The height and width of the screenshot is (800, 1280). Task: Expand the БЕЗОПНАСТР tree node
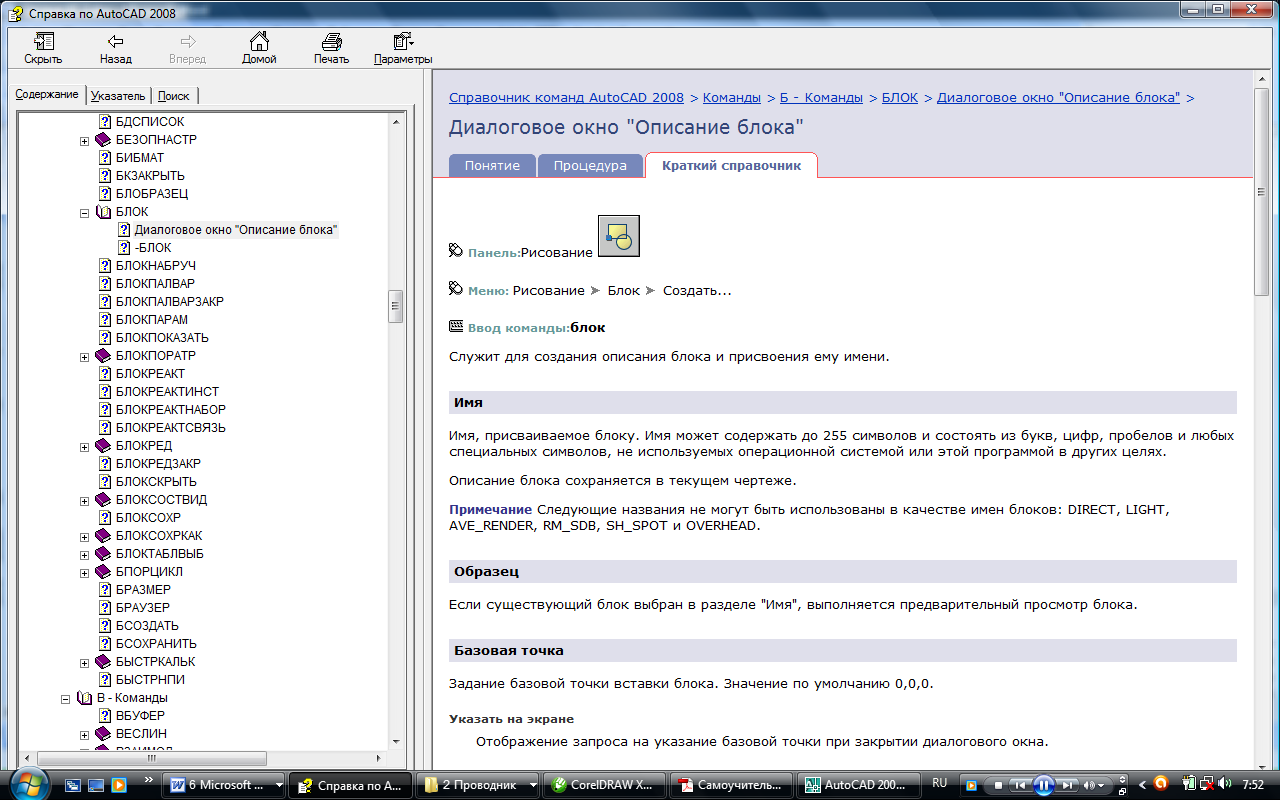point(85,140)
